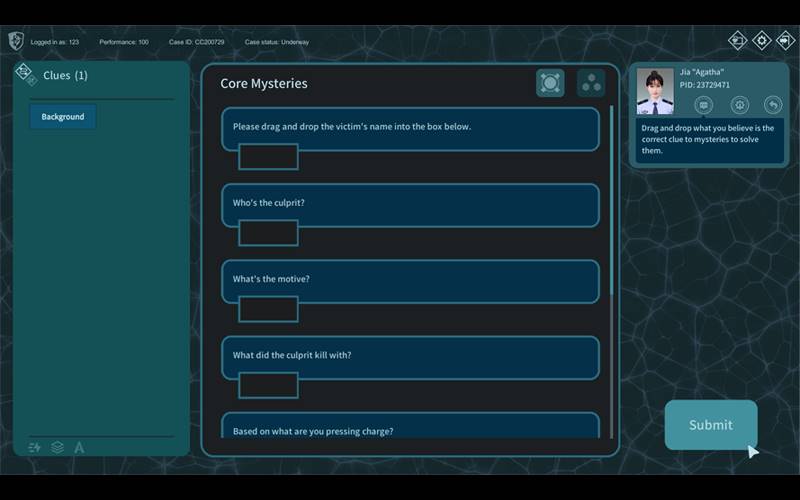The height and width of the screenshot is (500, 800).
Task: Click the chat message icon under Agatha's PID
Action: pos(704,105)
